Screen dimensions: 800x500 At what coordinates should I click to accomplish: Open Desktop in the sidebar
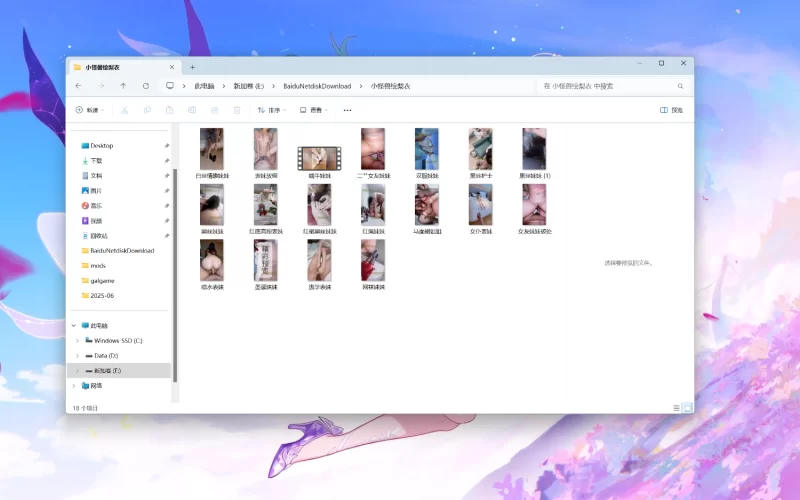[x=102, y=145]
